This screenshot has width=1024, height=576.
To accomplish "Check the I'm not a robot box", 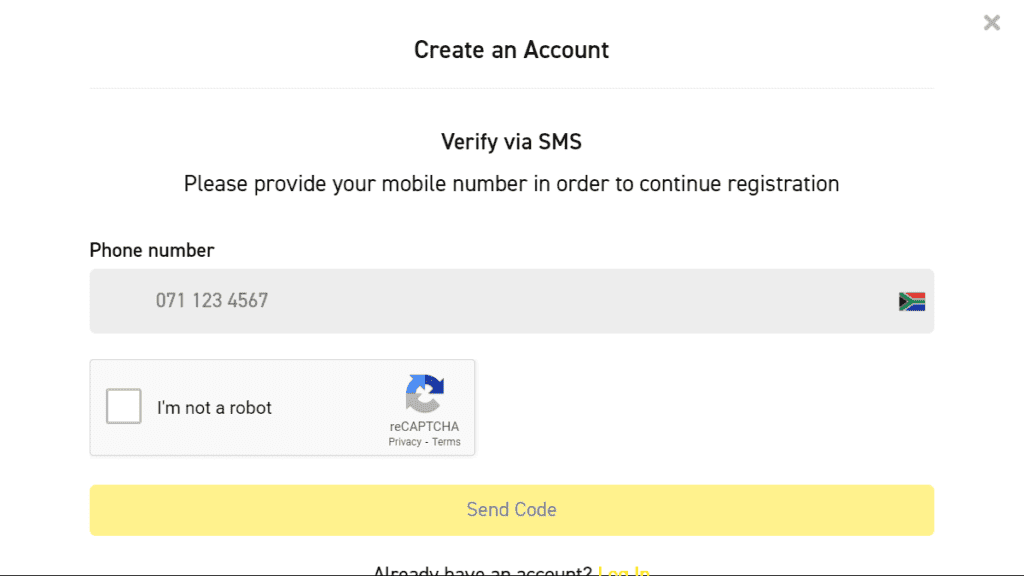I will (x=124, y=407).
